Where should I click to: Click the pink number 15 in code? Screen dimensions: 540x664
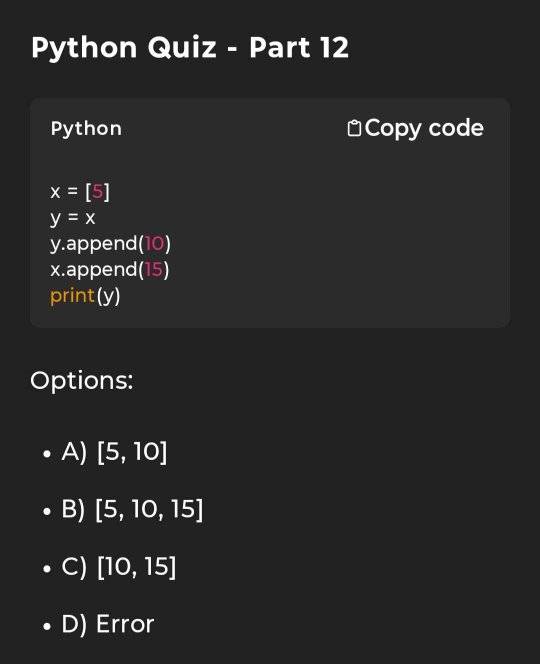tap(153, 269)
